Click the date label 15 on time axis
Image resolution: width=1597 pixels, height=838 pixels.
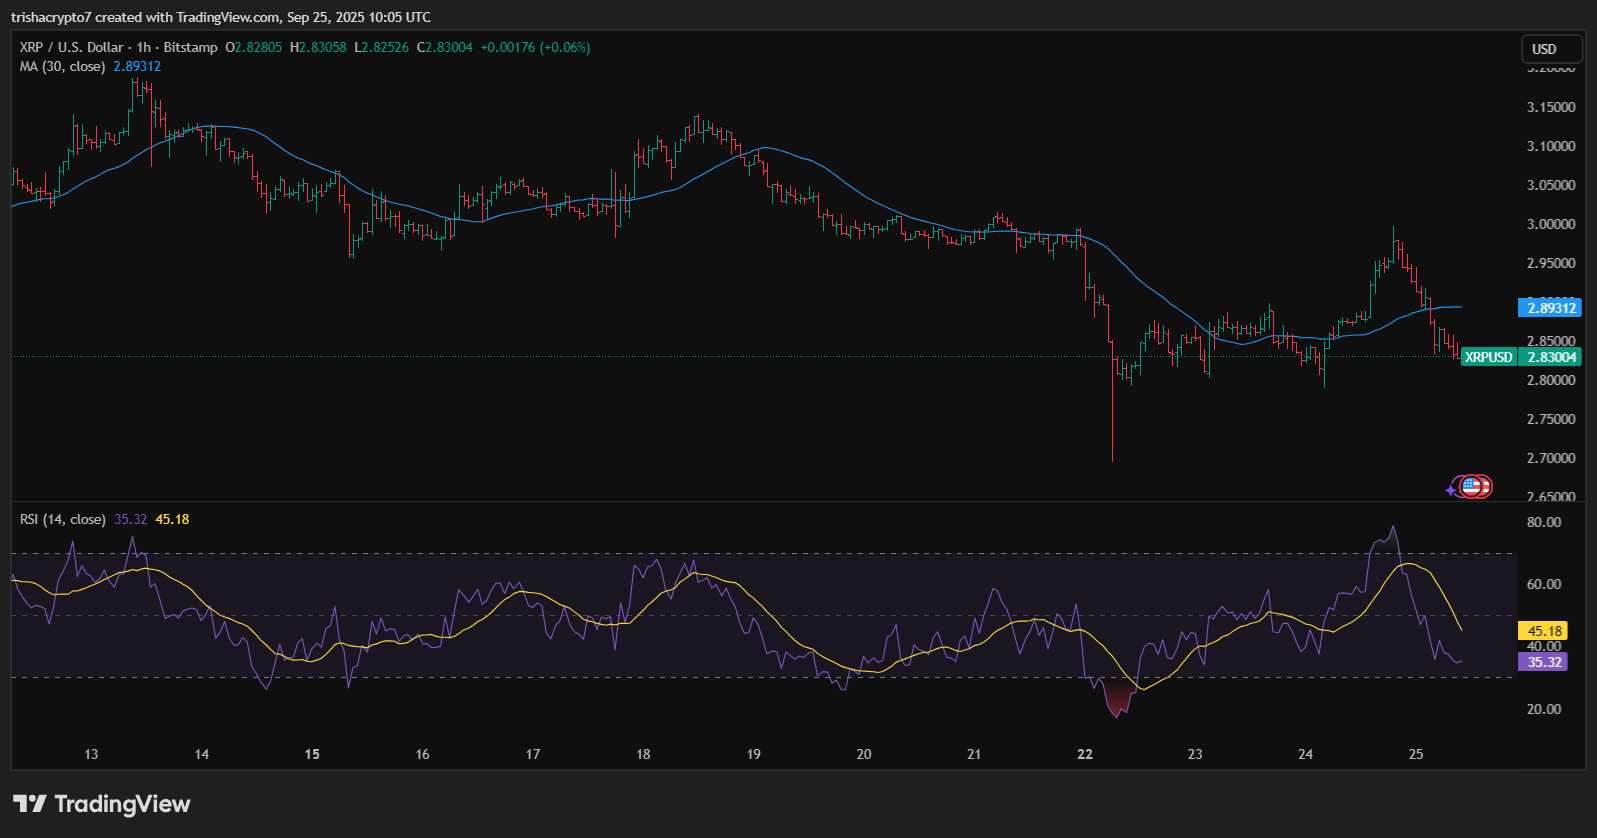312,754
